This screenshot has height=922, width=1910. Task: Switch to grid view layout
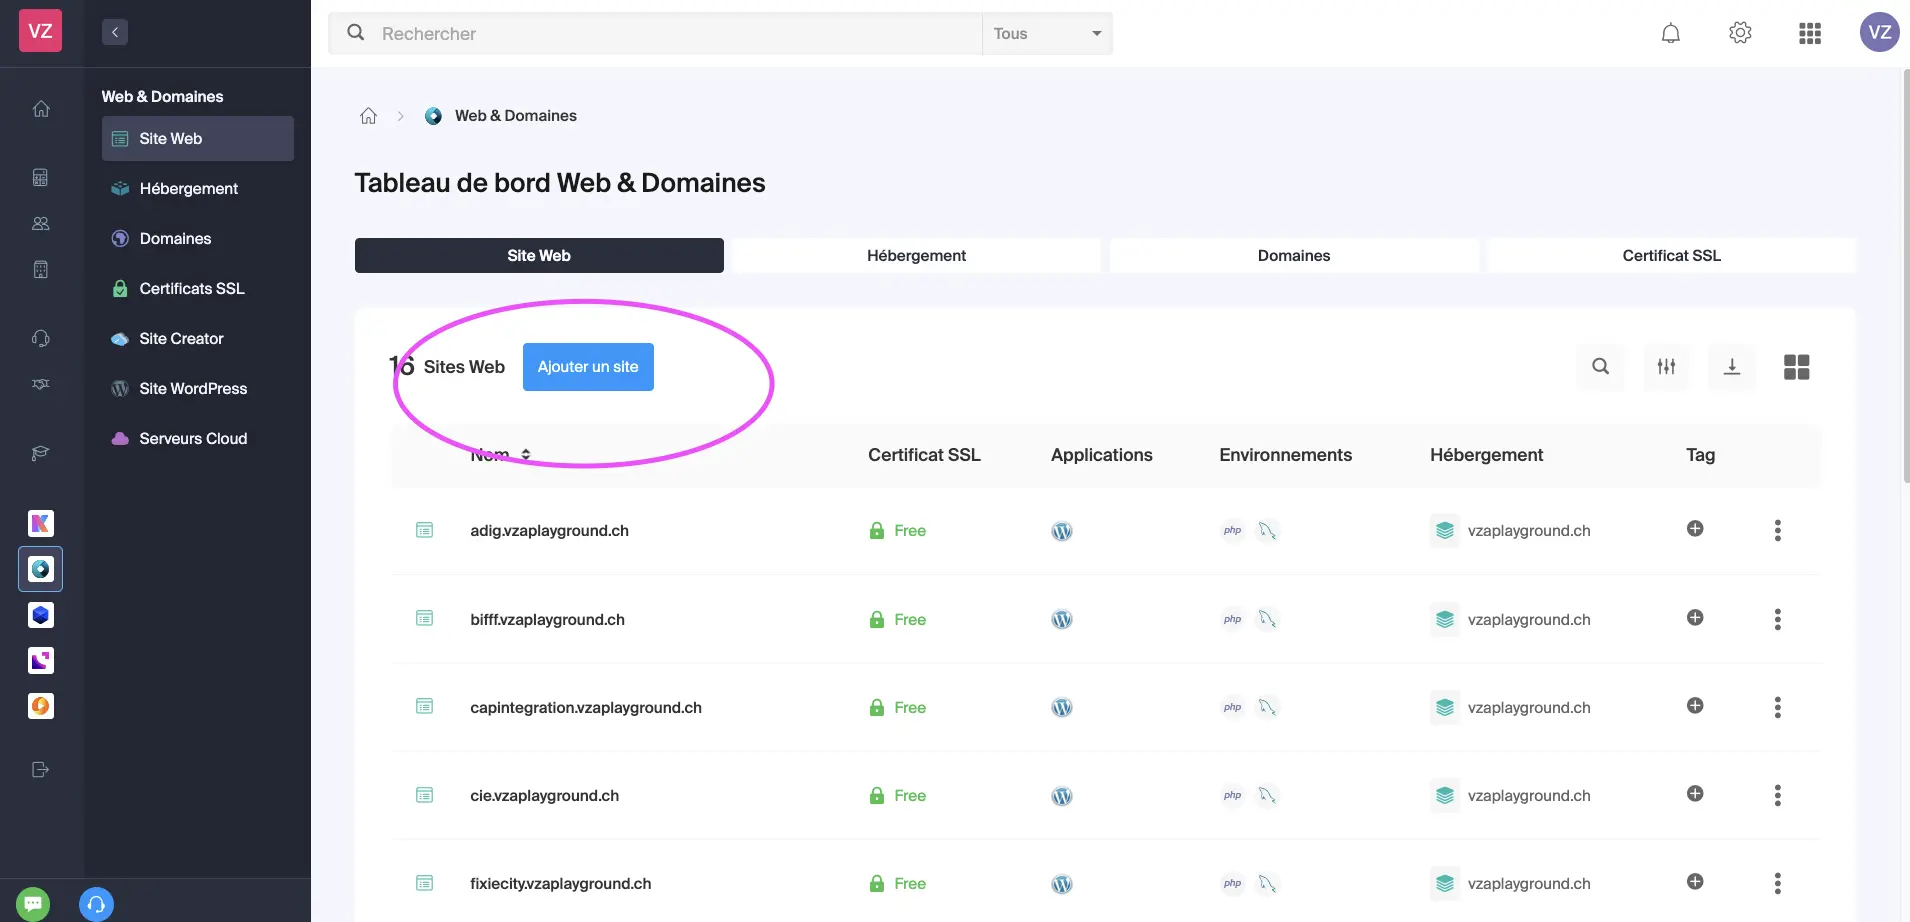pos(1796,367)
